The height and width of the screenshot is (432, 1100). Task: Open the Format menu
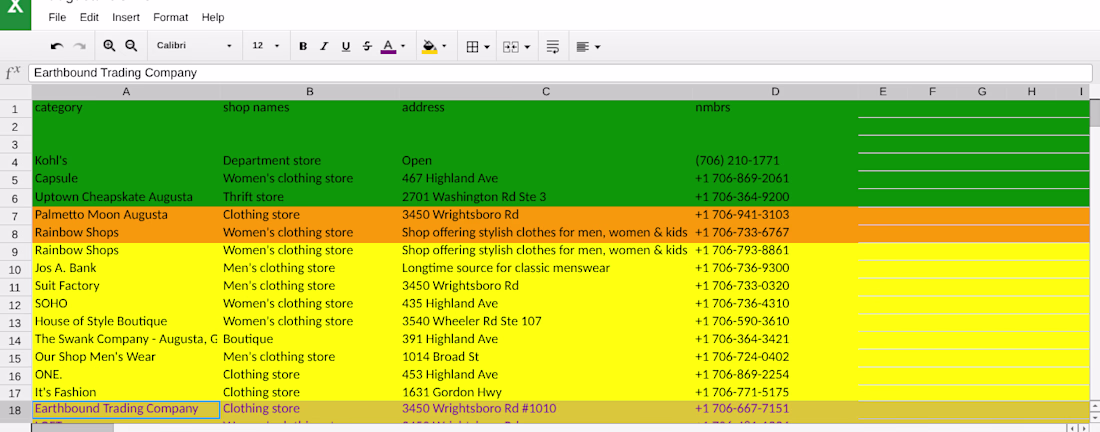tap(170, 18)
